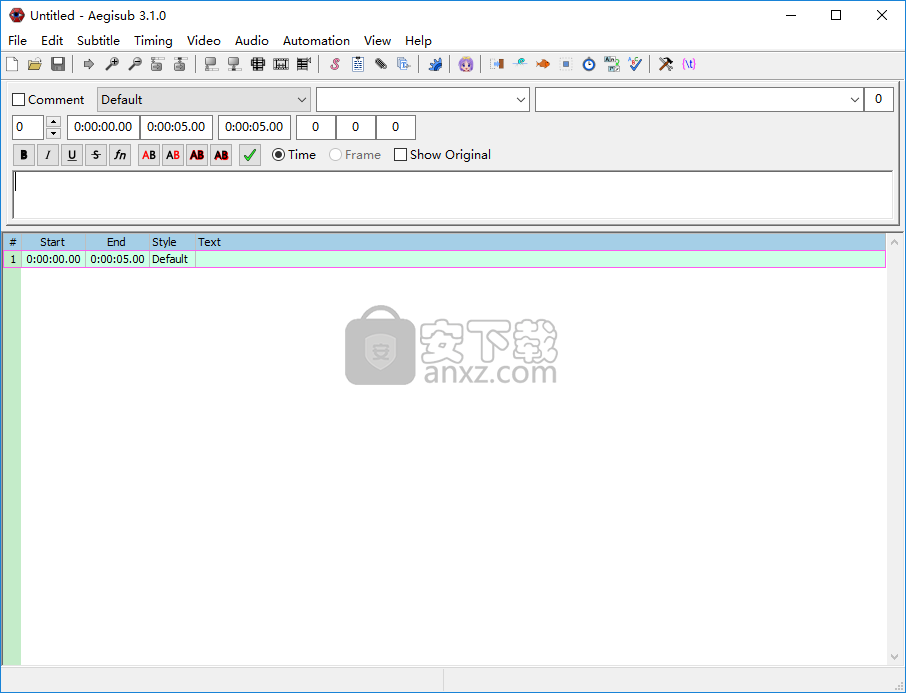Create a new subtitles file
This screenshot has height=693, width=906.
click(12, 64)
